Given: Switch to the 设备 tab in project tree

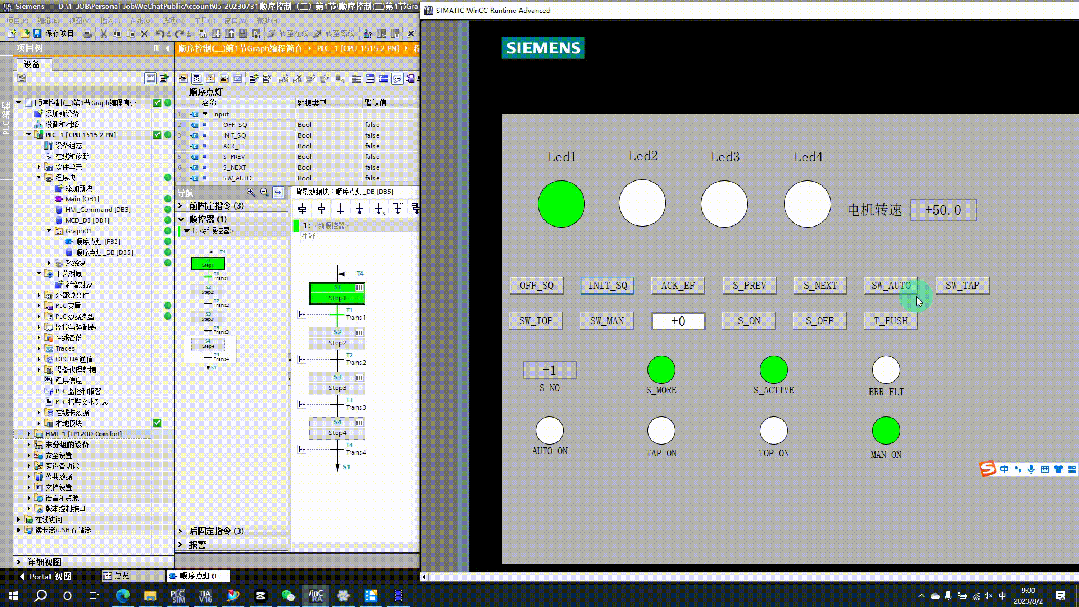Looking at the screenshot, I should 31,65.
